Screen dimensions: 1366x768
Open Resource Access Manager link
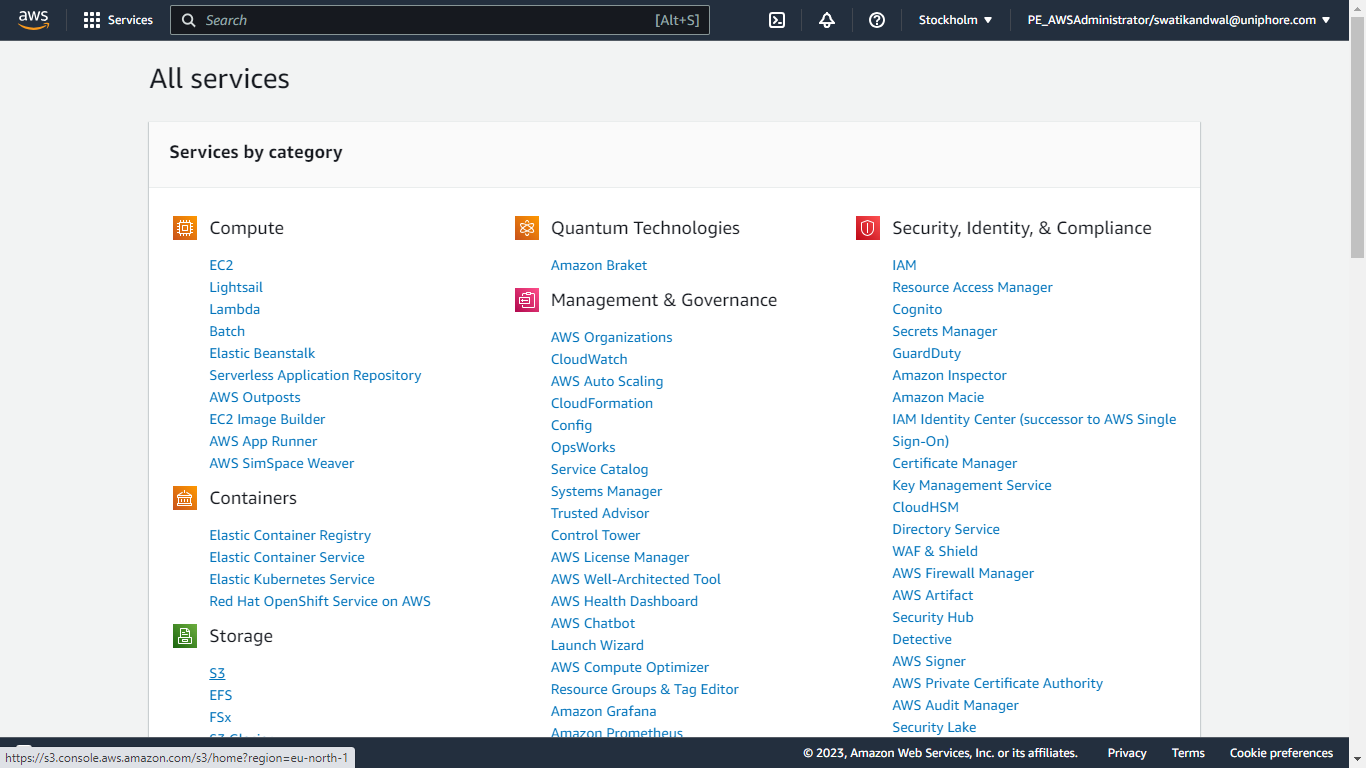click(972, 287)
